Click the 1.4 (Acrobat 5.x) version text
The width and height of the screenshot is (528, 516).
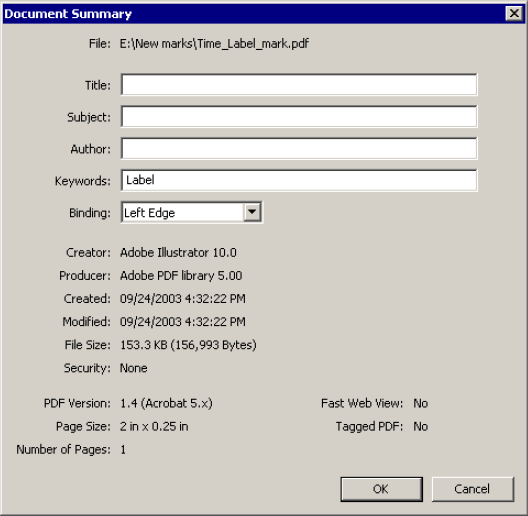click(x=166, y=403)
